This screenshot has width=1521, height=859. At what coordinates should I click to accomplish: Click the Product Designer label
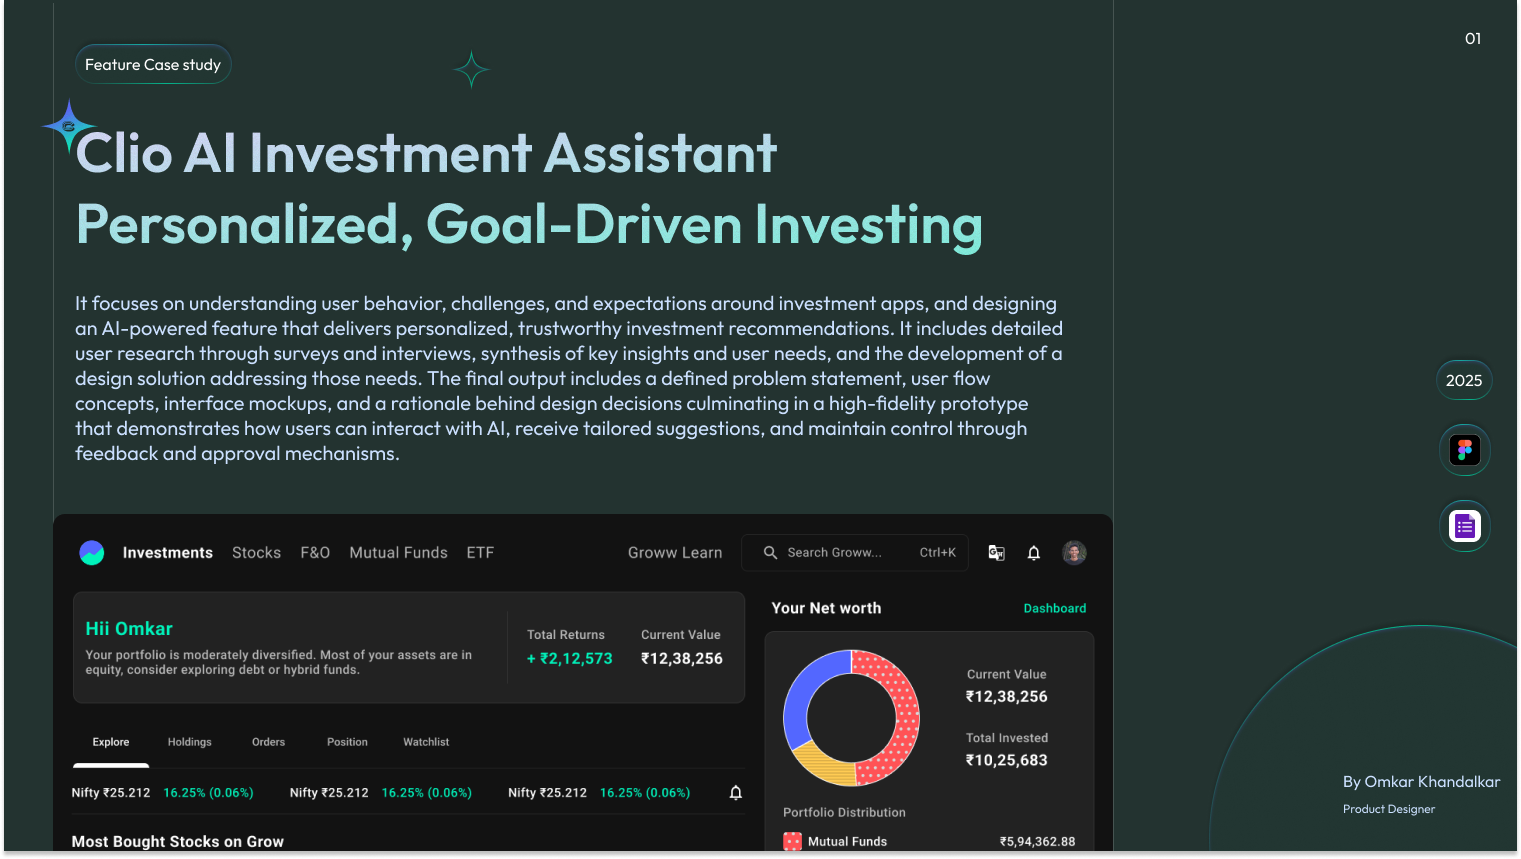pos(1389,809)
